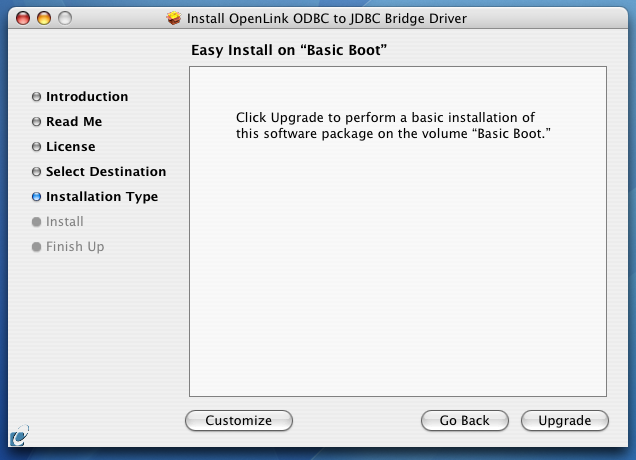Select the Read Me step label
636x460 pixels.
[x=74, y=122]
